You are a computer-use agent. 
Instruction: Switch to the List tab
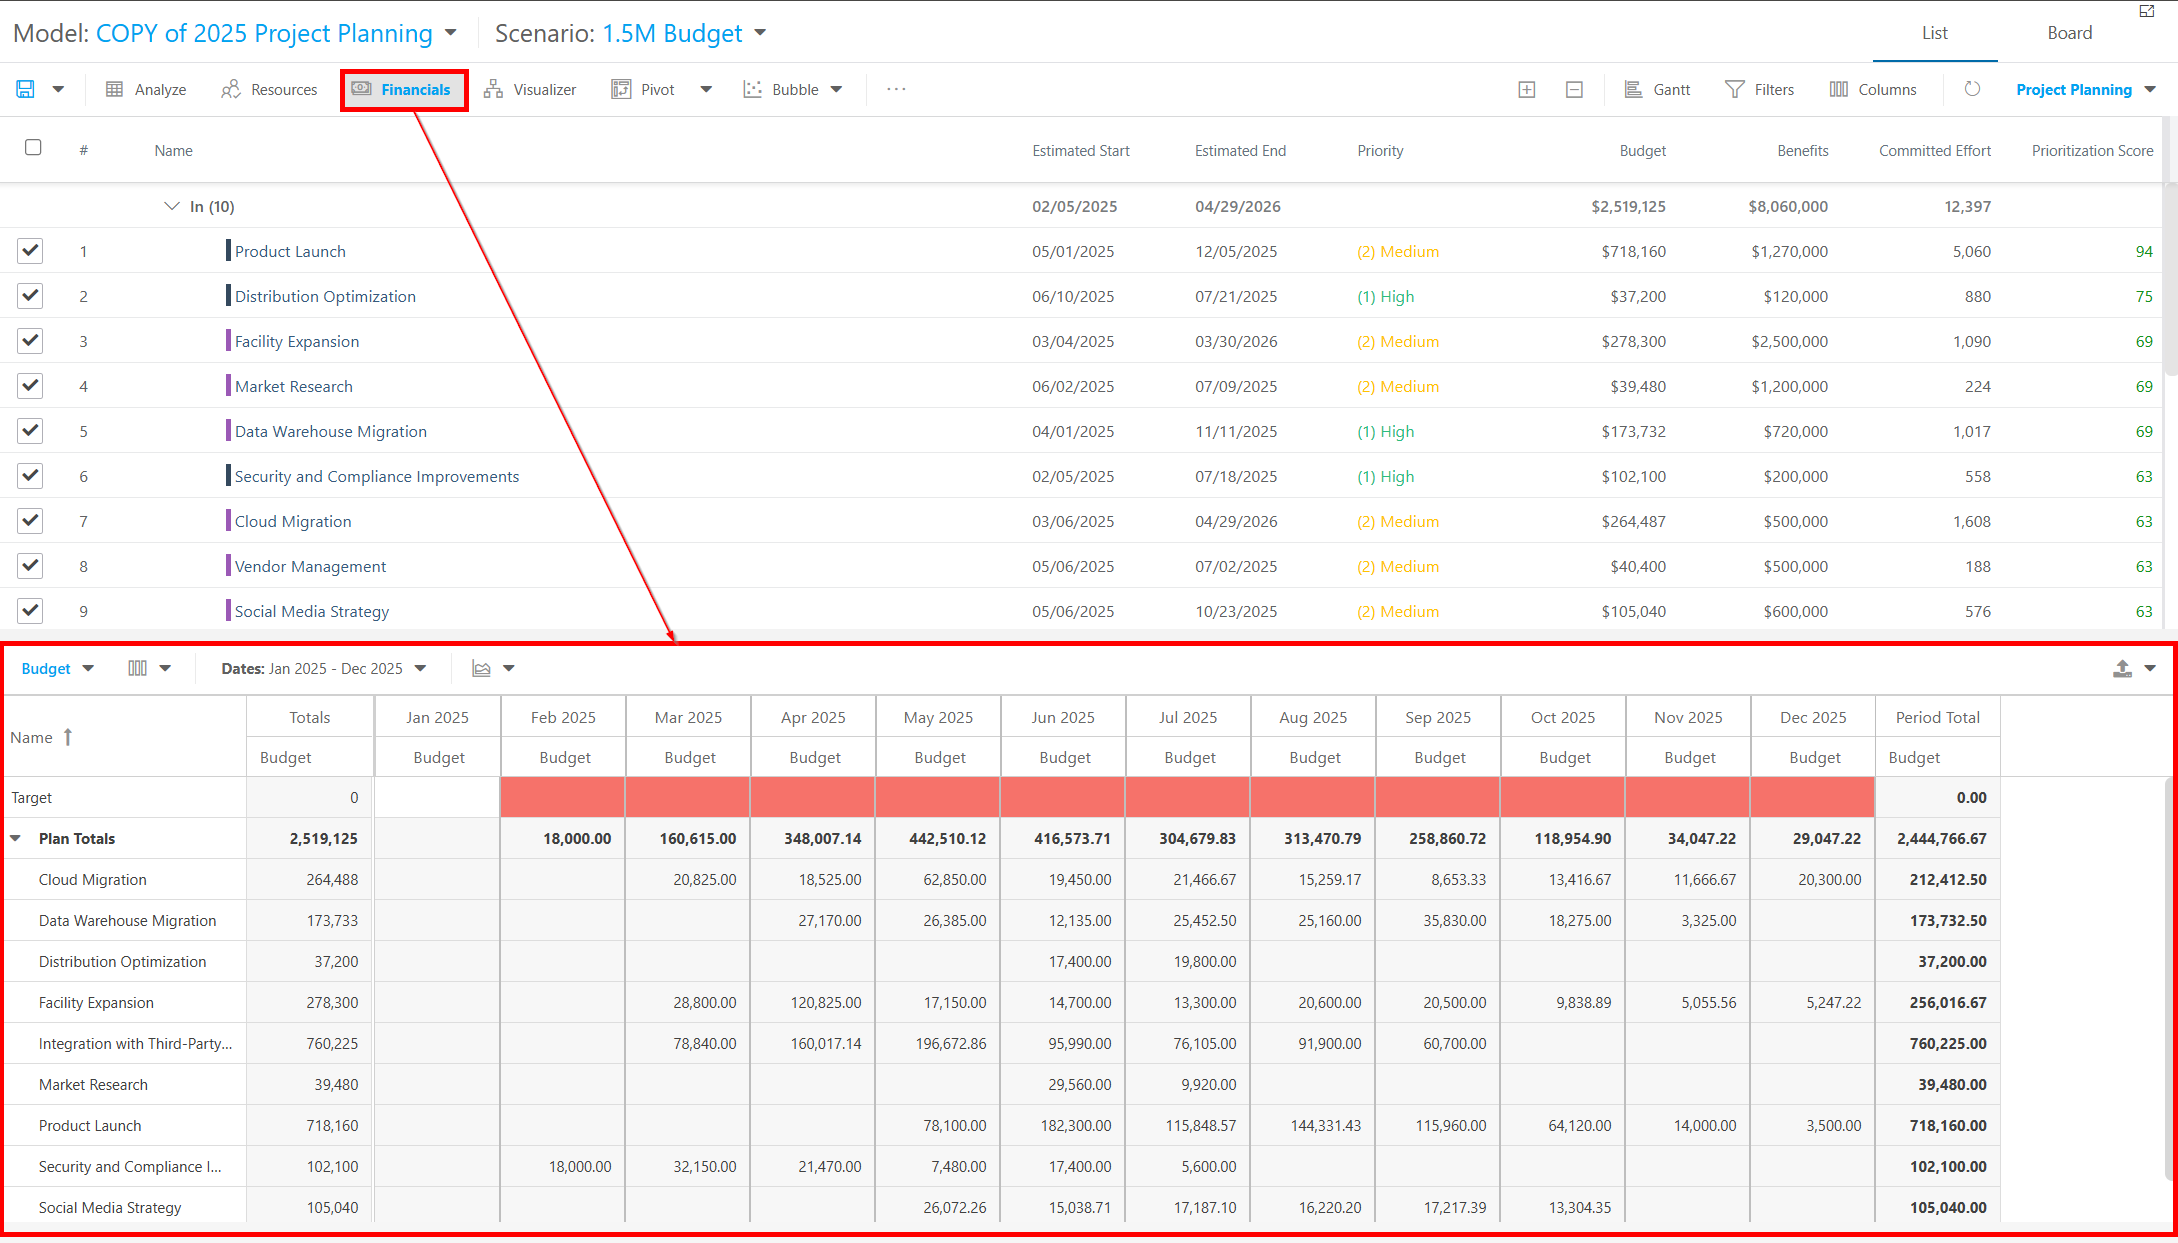point(1934,33)
